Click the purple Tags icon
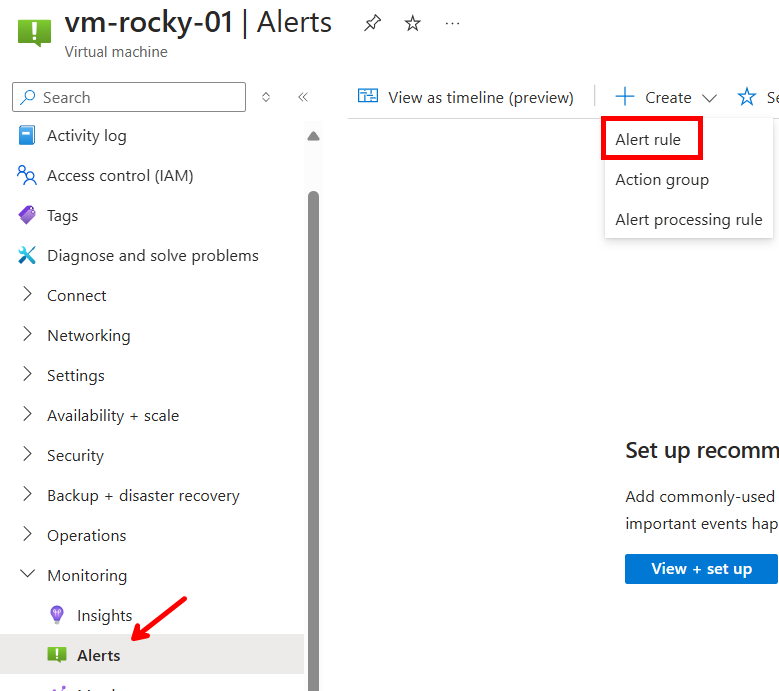 tap(27, 215)
